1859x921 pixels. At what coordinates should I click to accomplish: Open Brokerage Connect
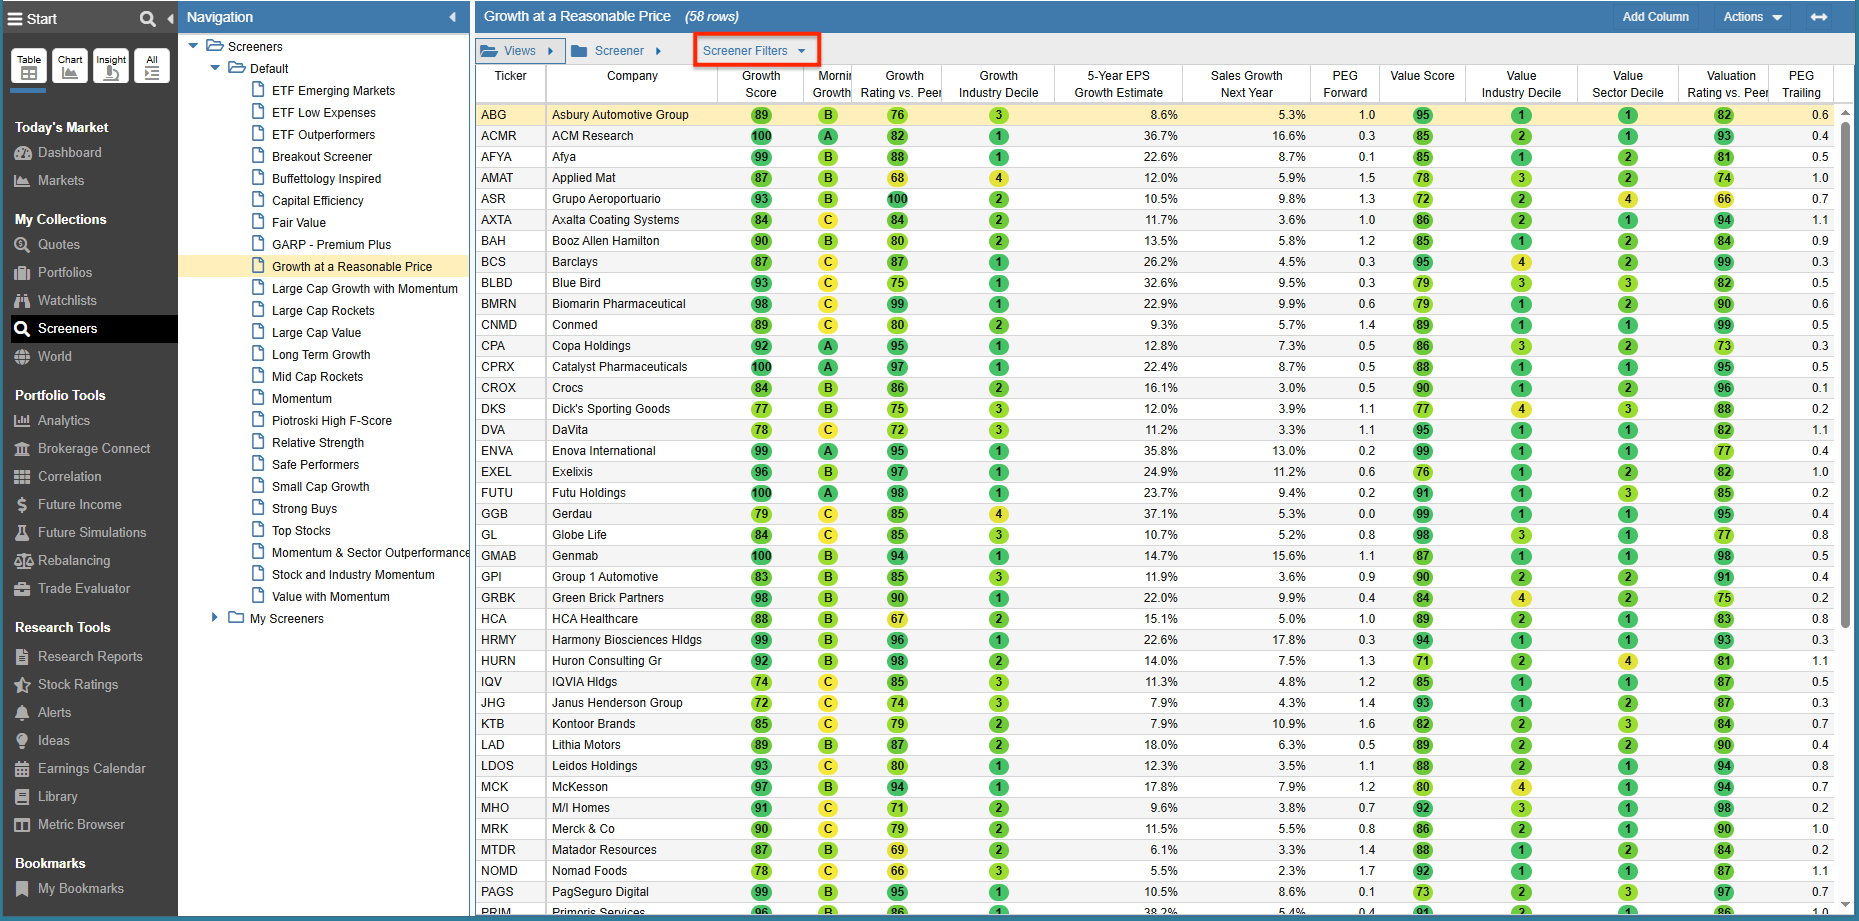point(94,449)
